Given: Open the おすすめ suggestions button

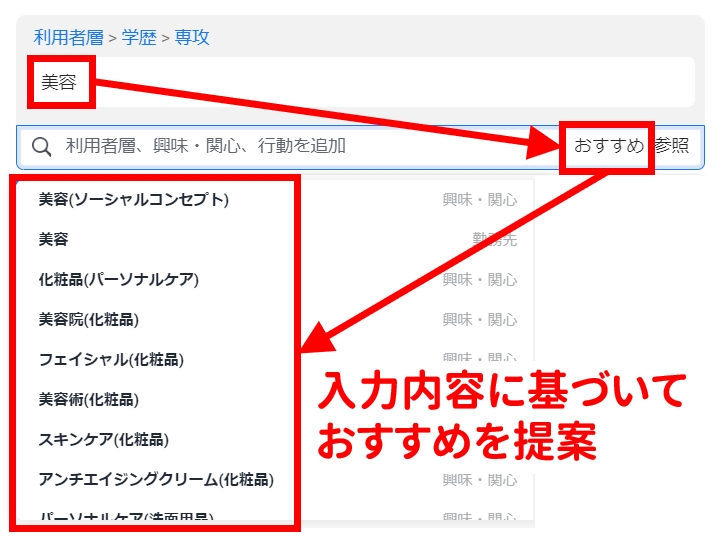Looking at the screenshot, I should tap(607, 146).
